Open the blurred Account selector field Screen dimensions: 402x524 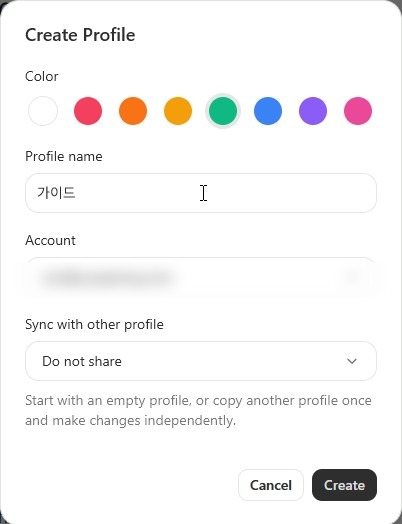201,277
